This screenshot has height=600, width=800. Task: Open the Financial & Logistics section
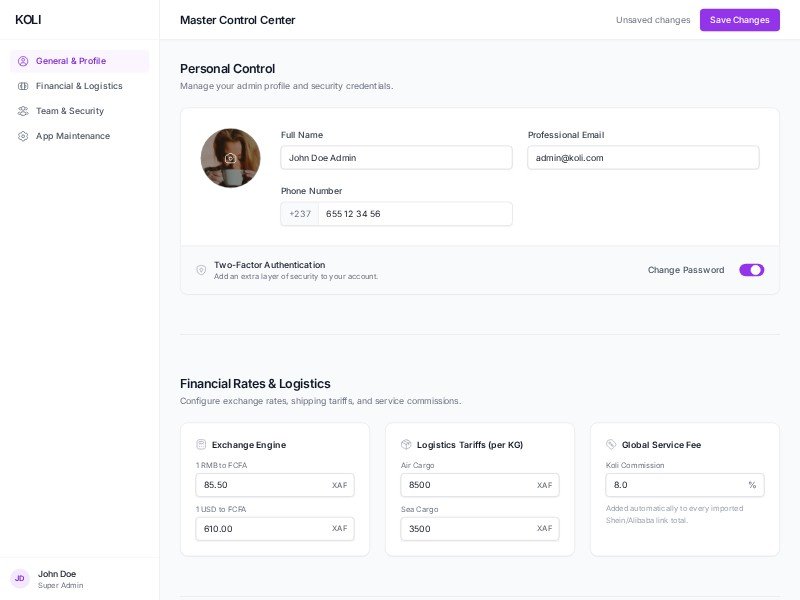tap(79, 86)
